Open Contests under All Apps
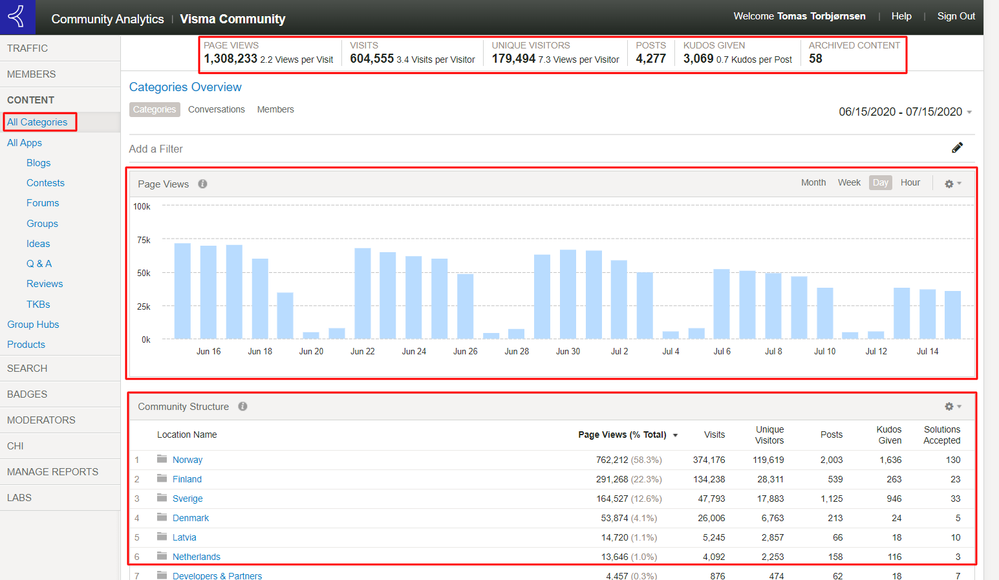This screenshot has width=999, height=580. click(x=45, y=183)
